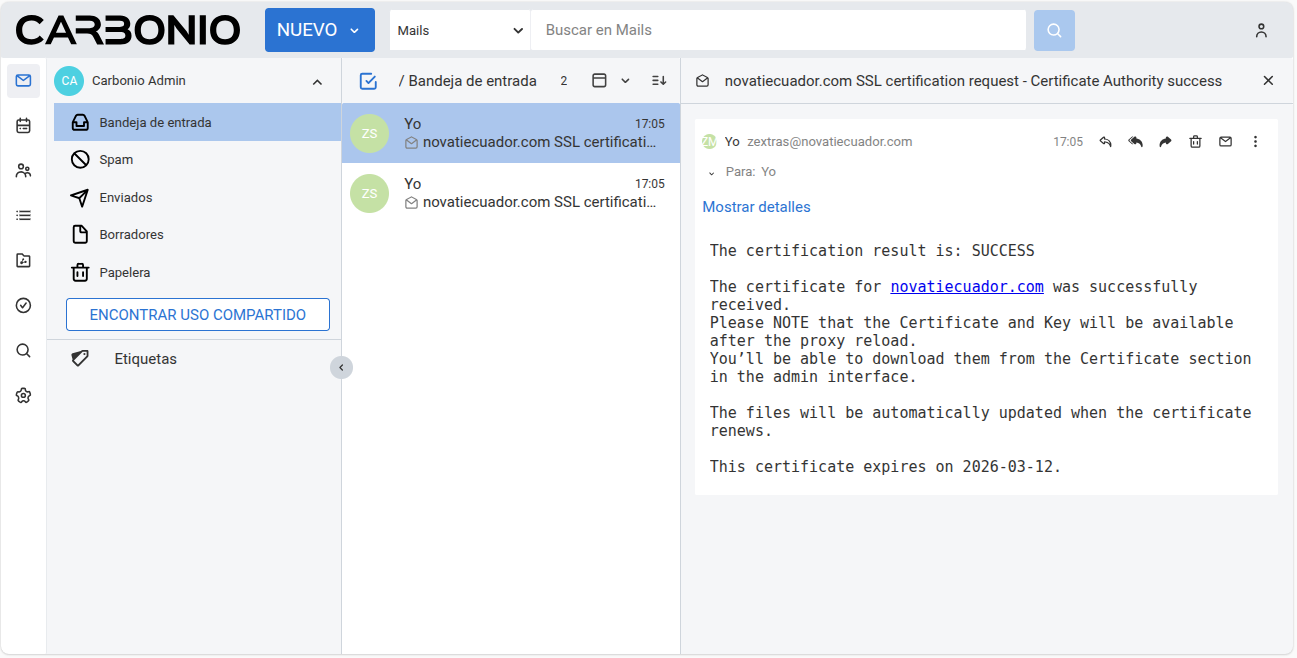1297x658 pixels.
Task: Open the Tasks checkmark module
Action: coord(23,305)
